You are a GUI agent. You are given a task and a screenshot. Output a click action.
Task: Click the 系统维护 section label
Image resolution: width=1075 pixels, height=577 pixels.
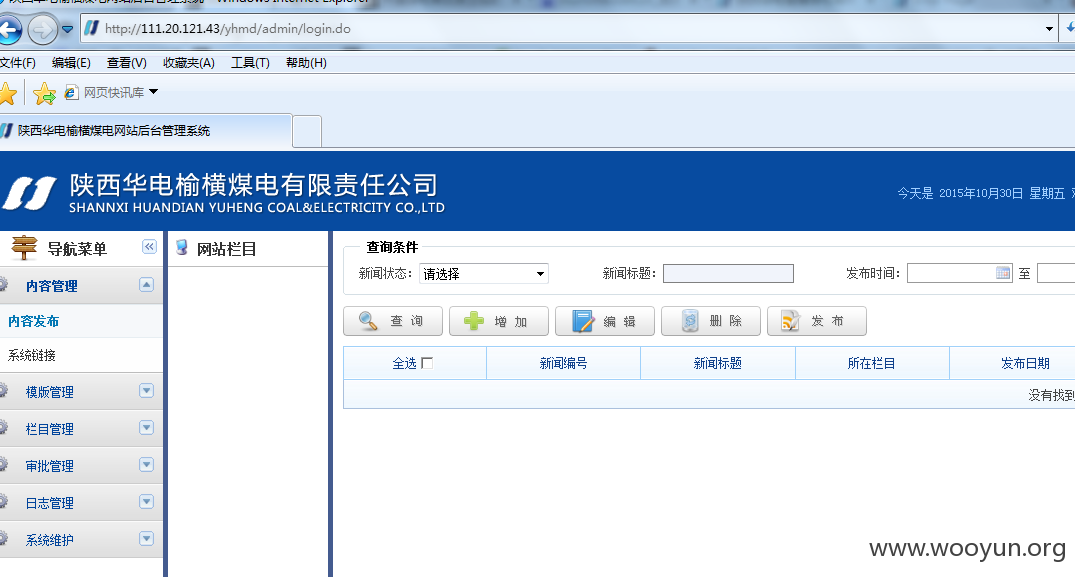click(49, 540)
